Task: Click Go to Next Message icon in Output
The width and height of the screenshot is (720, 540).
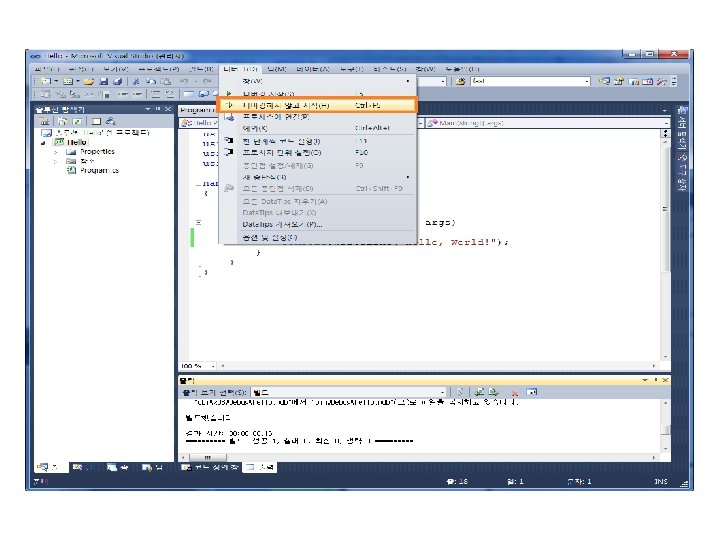Action: pos(494,392)
